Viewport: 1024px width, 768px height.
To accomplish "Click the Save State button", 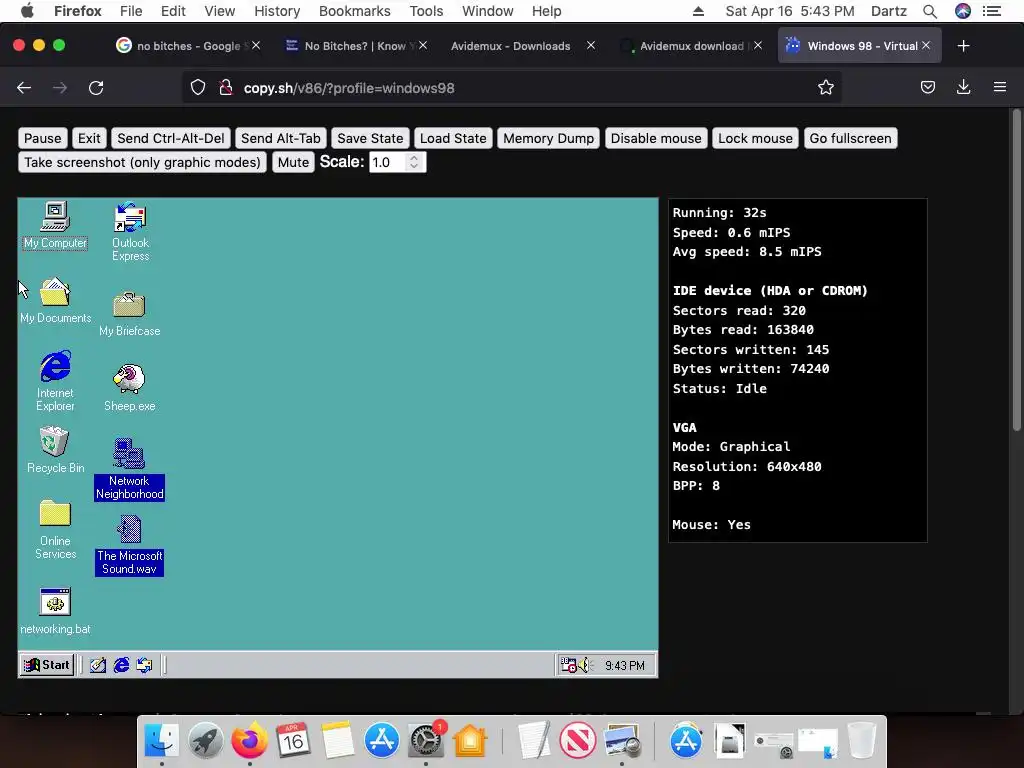I will (x=370, y=138).
